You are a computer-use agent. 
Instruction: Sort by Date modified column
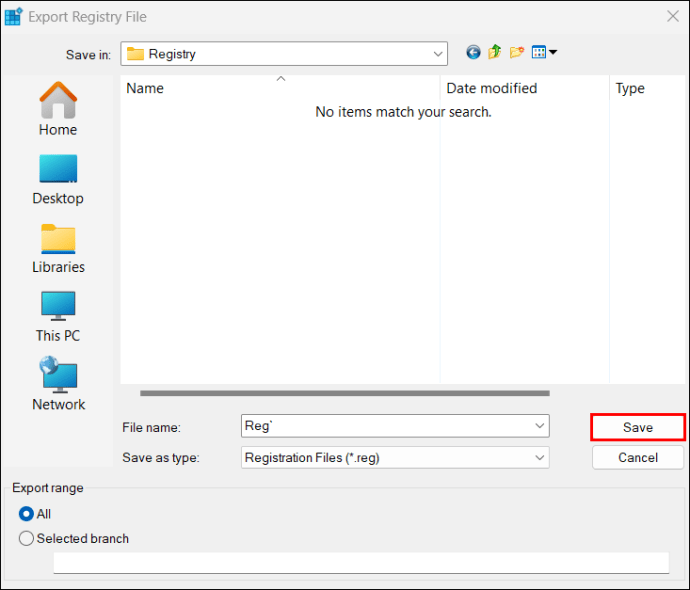pos(524,88)
